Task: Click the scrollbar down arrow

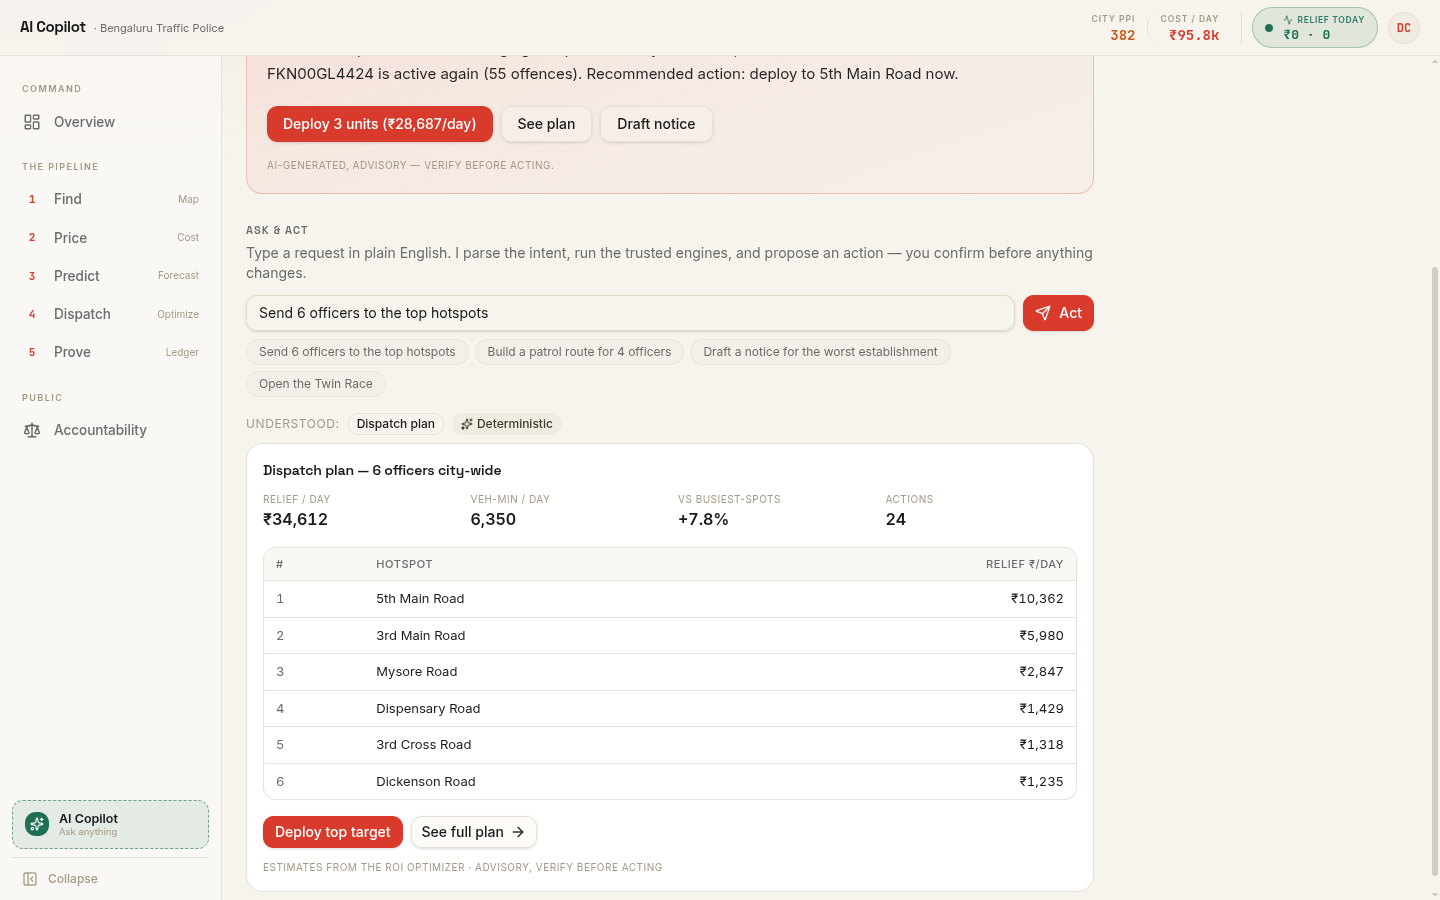Action: [1435, 894]
